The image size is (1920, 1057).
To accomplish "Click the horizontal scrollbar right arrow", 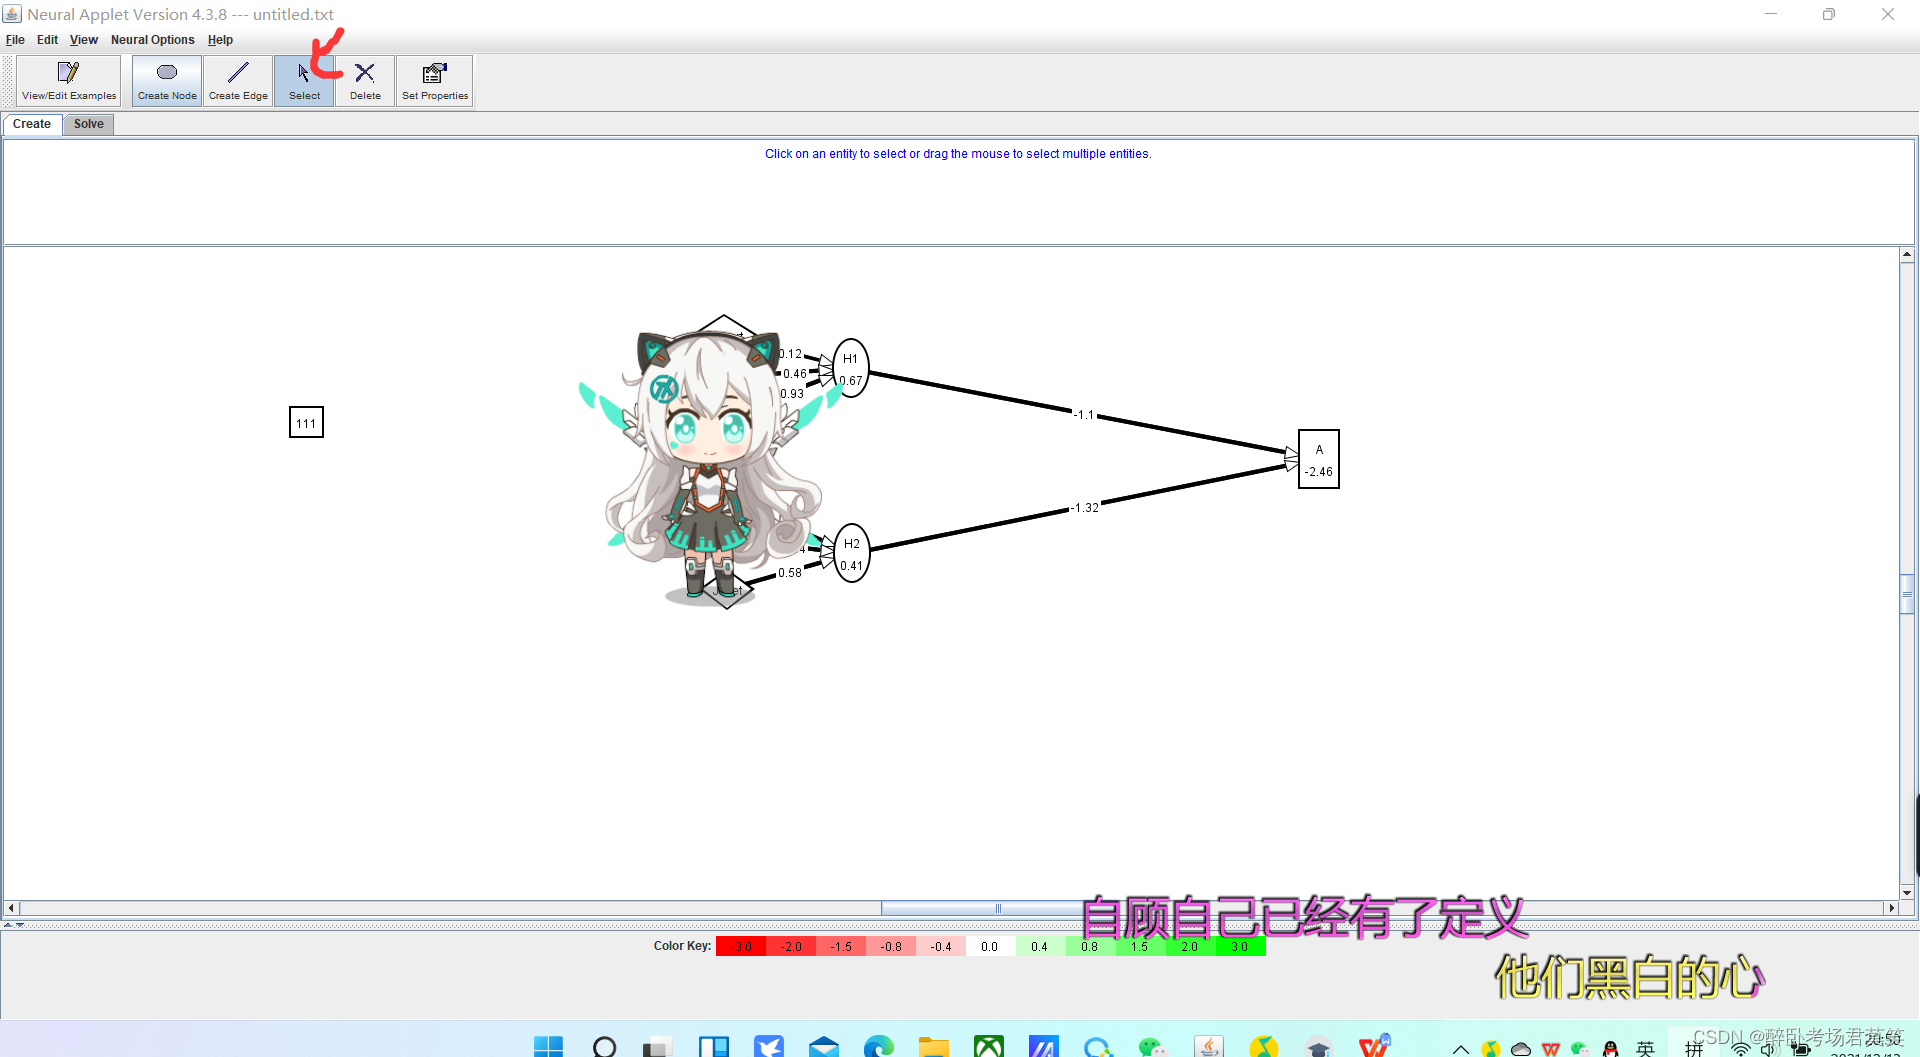I will (1891, 908).
